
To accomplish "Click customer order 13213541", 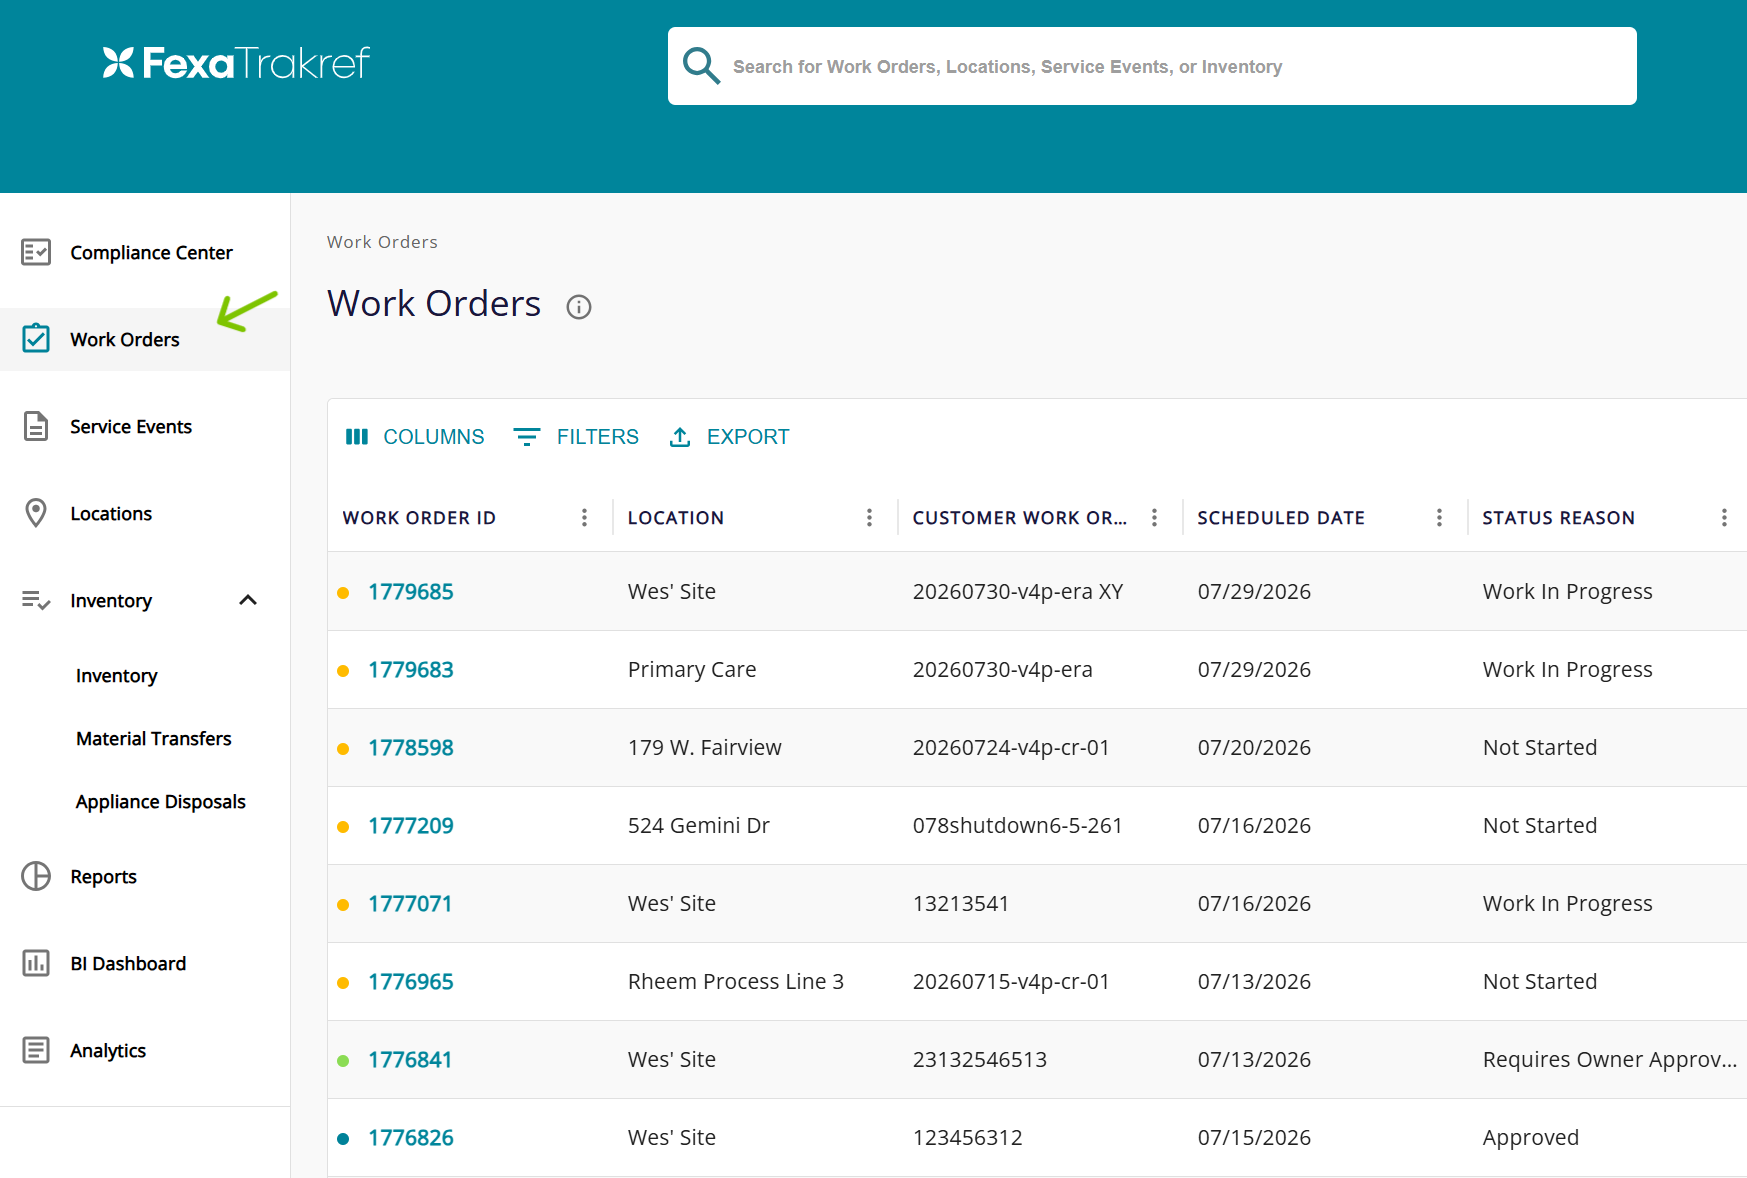I will (x=961, y=904).
